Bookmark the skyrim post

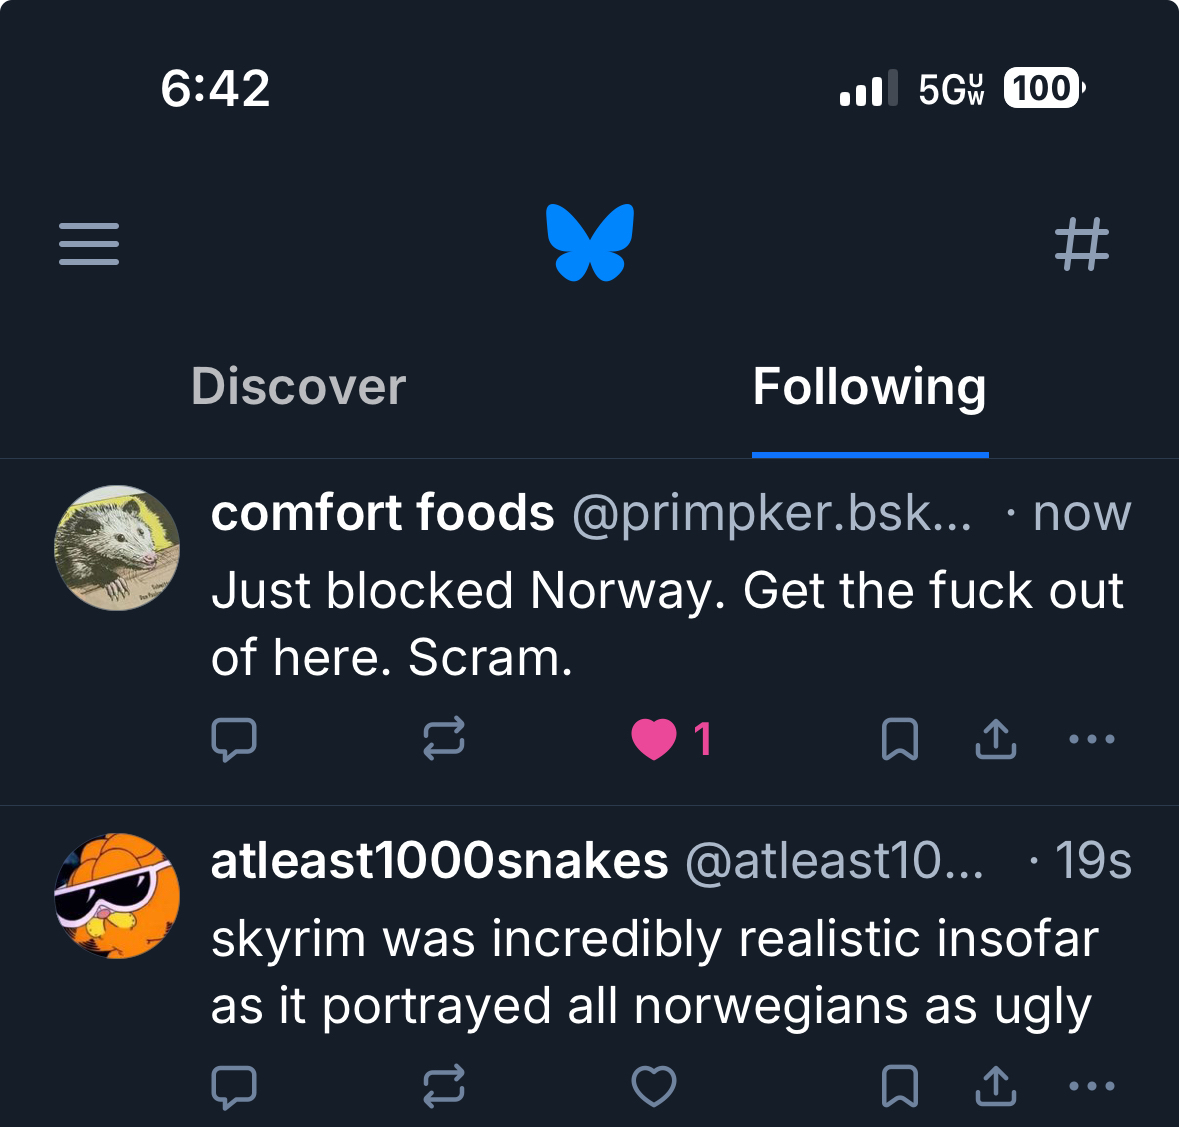(899, 1087)
